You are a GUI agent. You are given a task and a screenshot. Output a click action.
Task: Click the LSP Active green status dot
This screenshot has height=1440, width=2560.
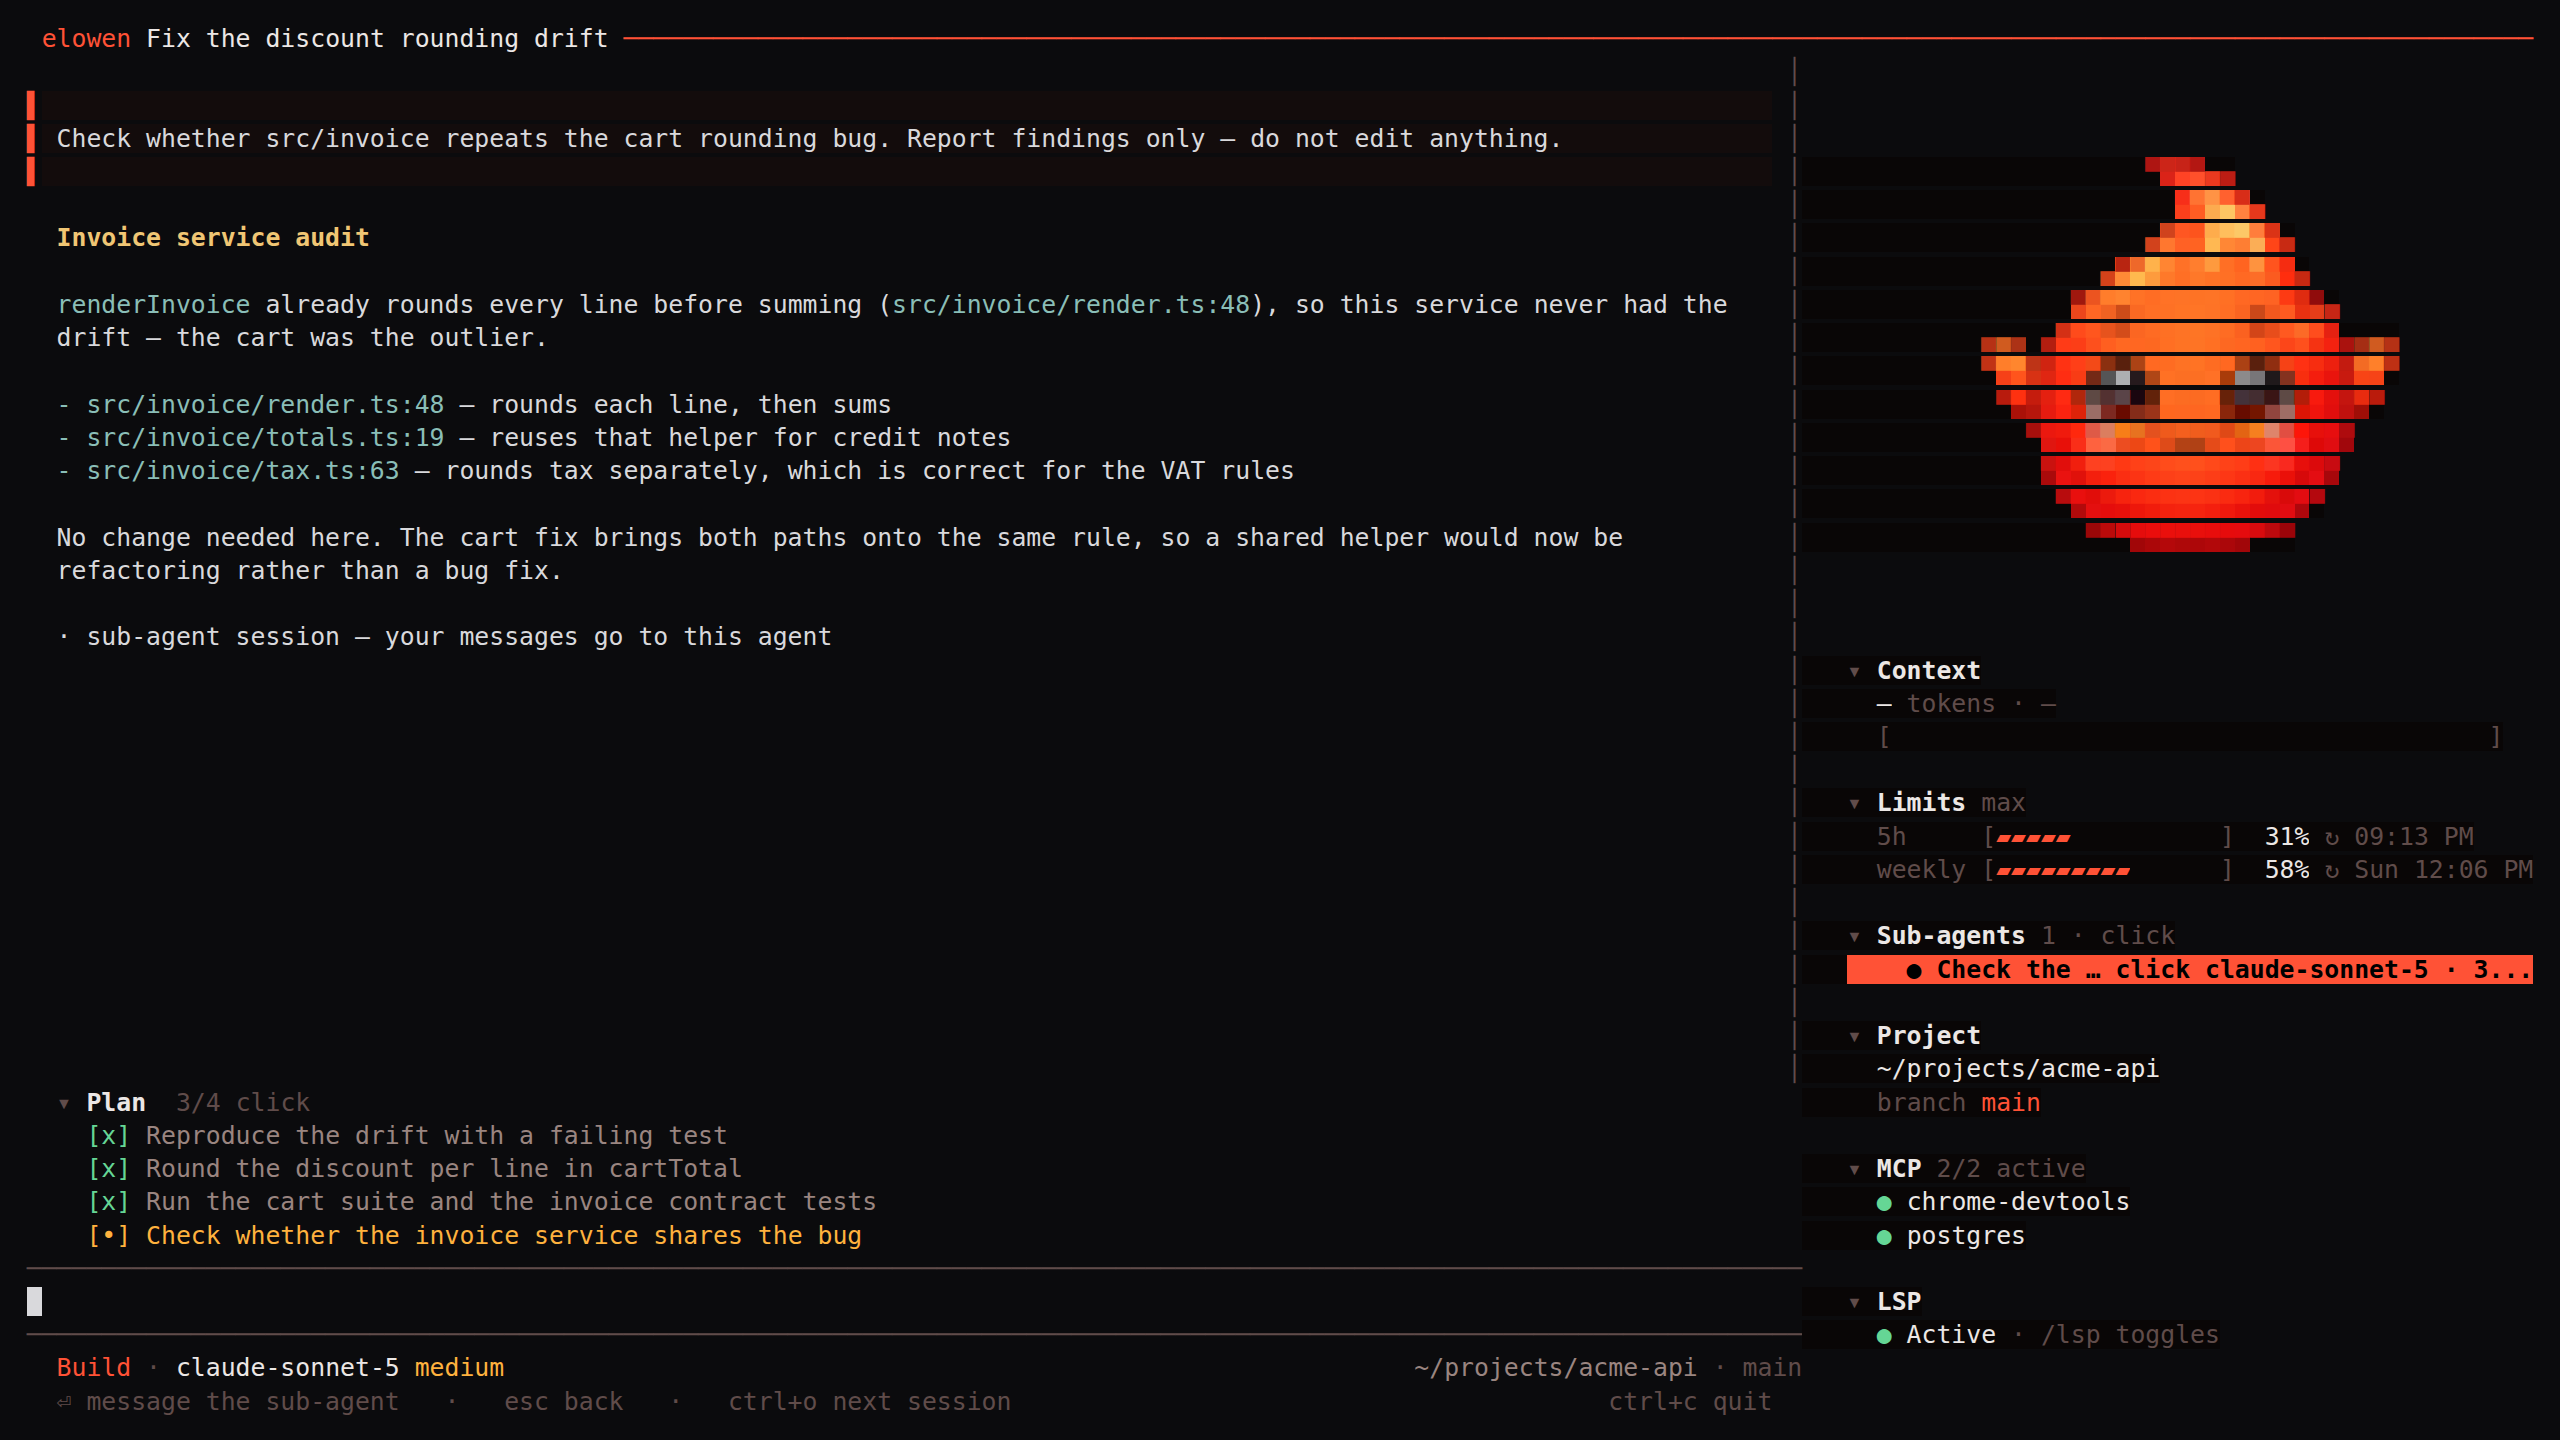click(1884, 1336)
